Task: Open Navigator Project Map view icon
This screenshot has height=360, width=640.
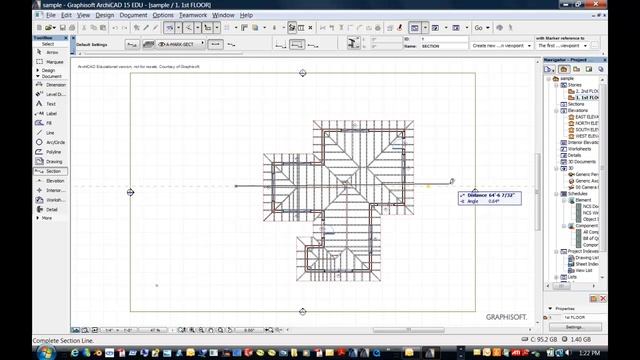Action: click(564, 69)
